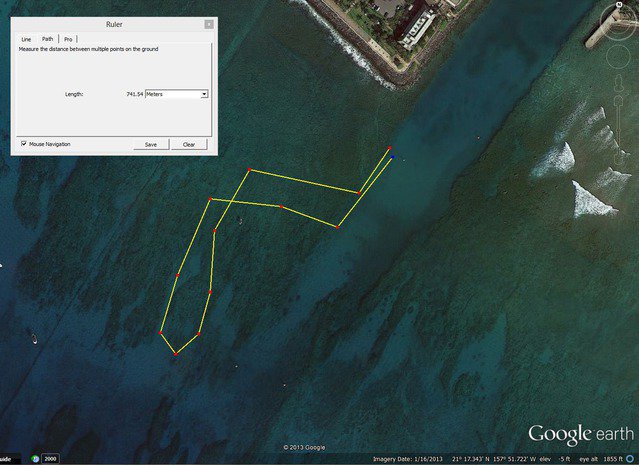
Task: Click the 741.54 length value
Action: [134, 94]
